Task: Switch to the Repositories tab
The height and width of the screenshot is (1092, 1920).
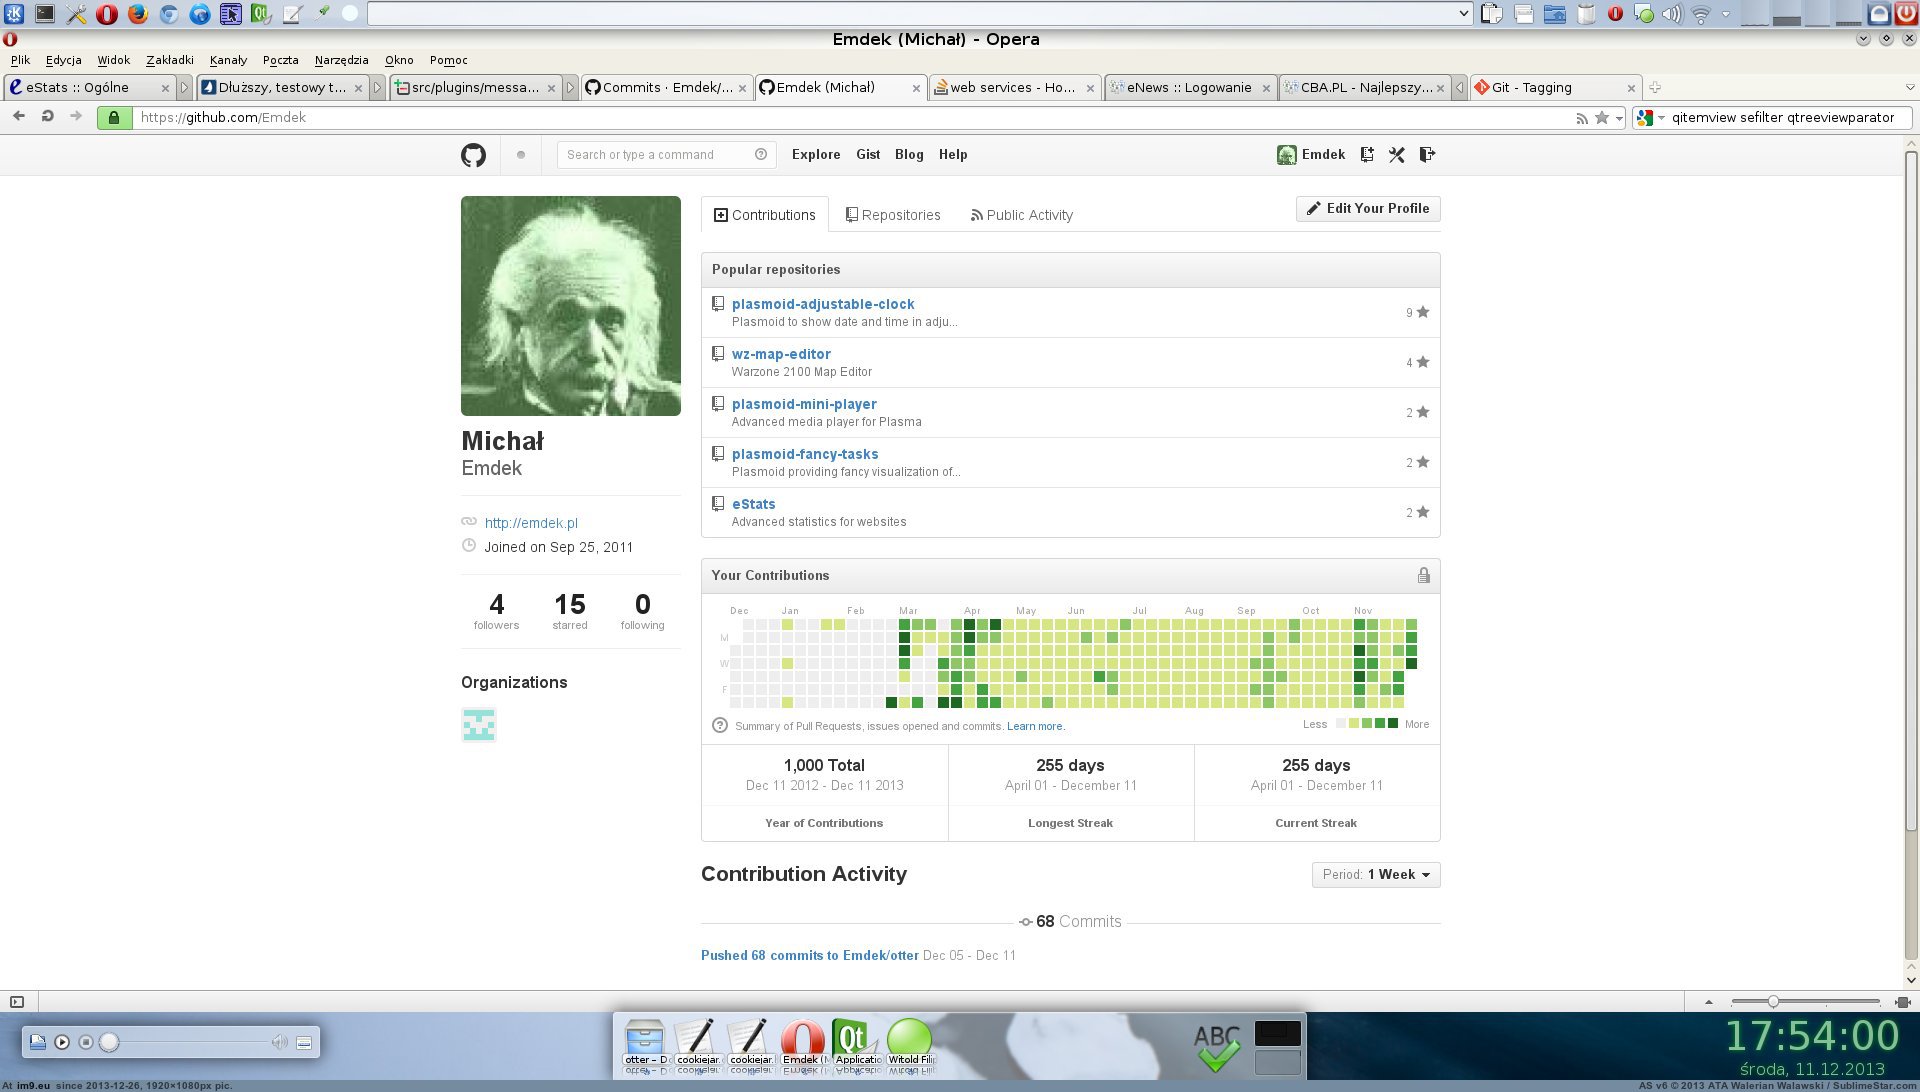Action: [893, 215]
